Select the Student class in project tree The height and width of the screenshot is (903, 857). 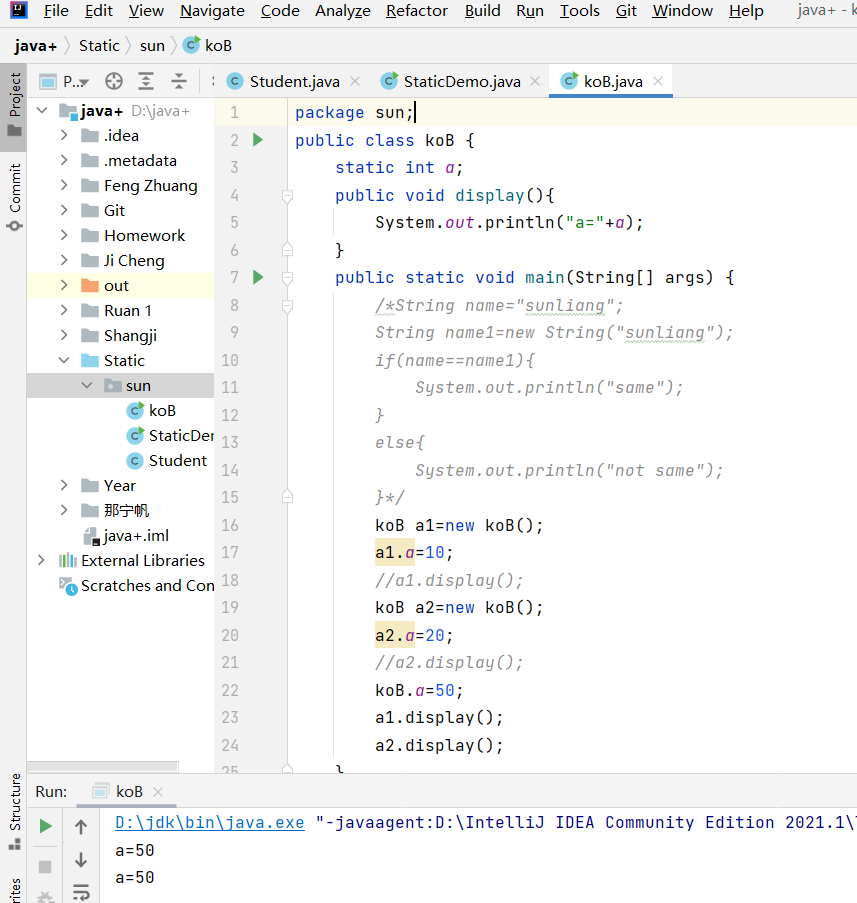pyautogui.click(x=177, y=461)
